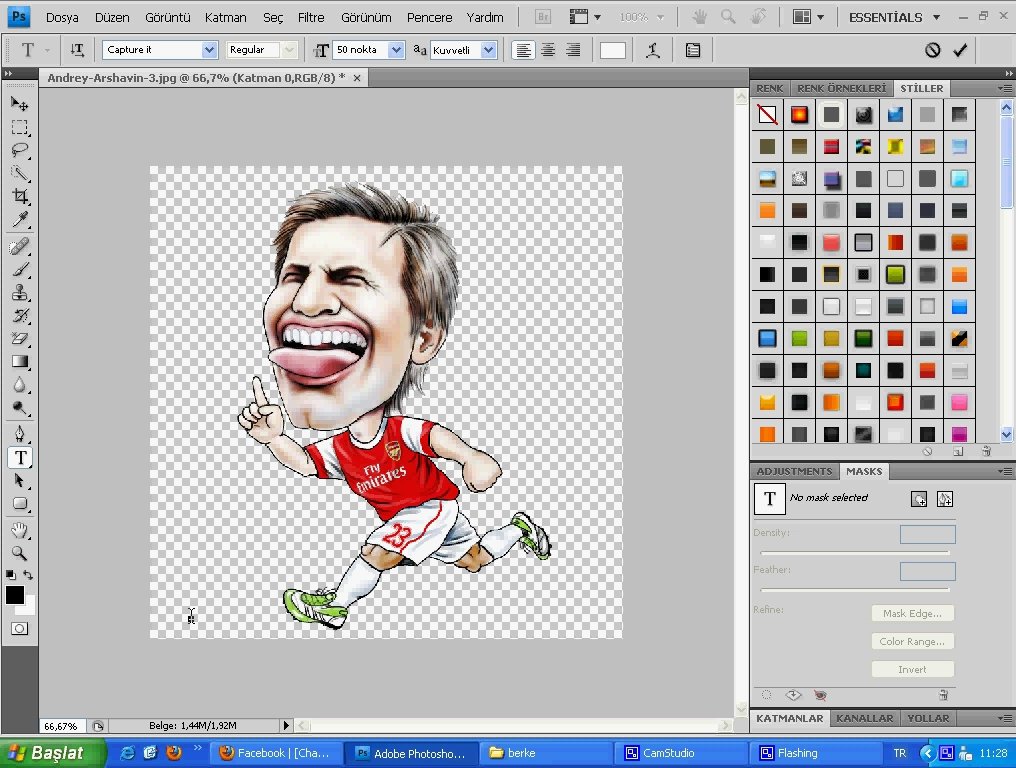Select the Move tool
1016x768 pixels.
tap(19, 104)
